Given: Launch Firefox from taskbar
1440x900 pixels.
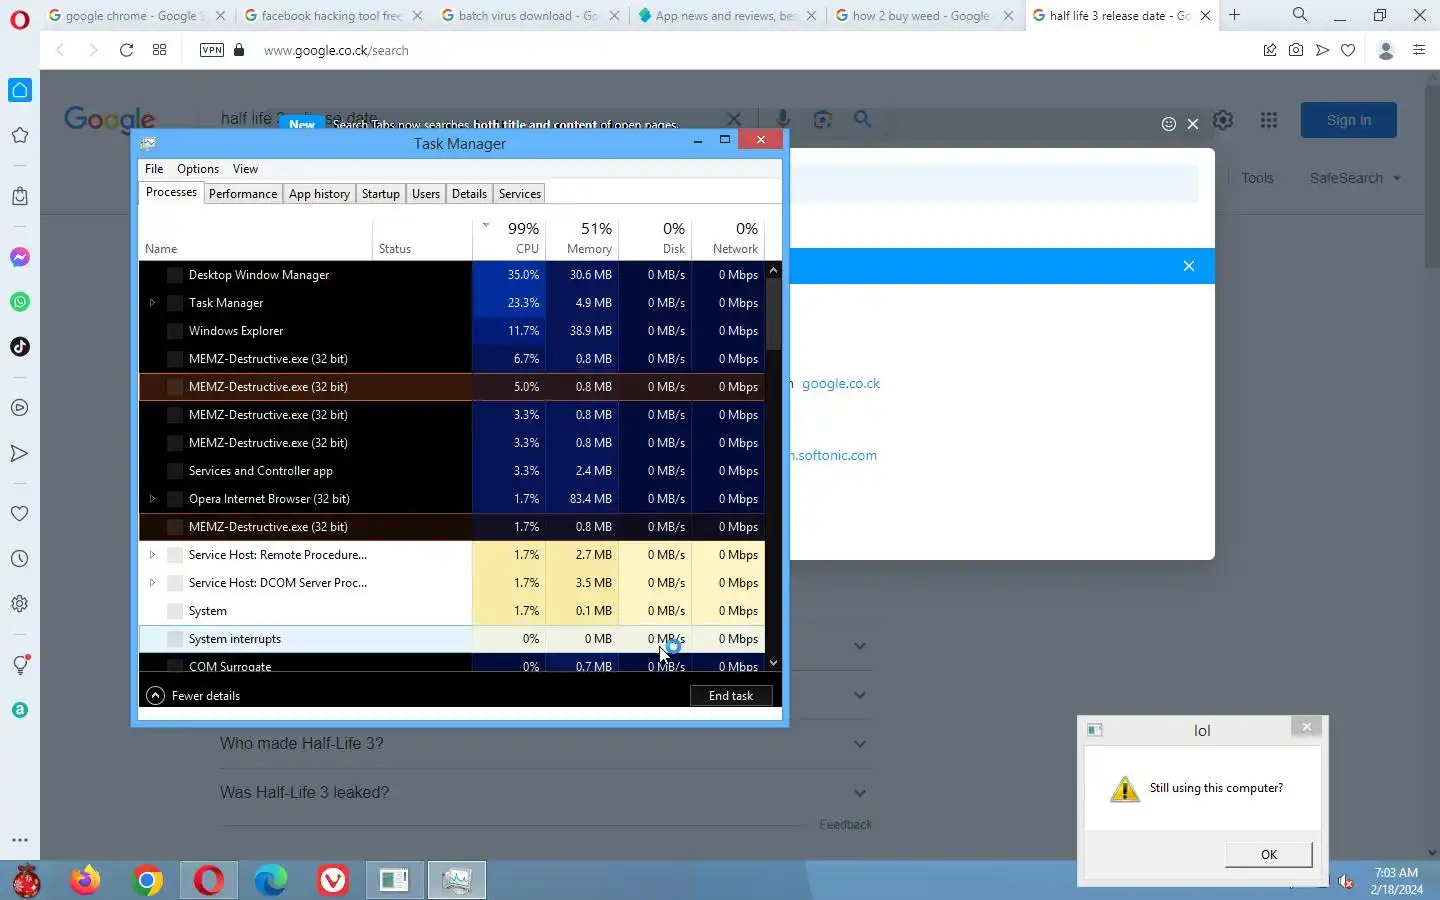Looking at the screenshot, I should tap(85, 880).
